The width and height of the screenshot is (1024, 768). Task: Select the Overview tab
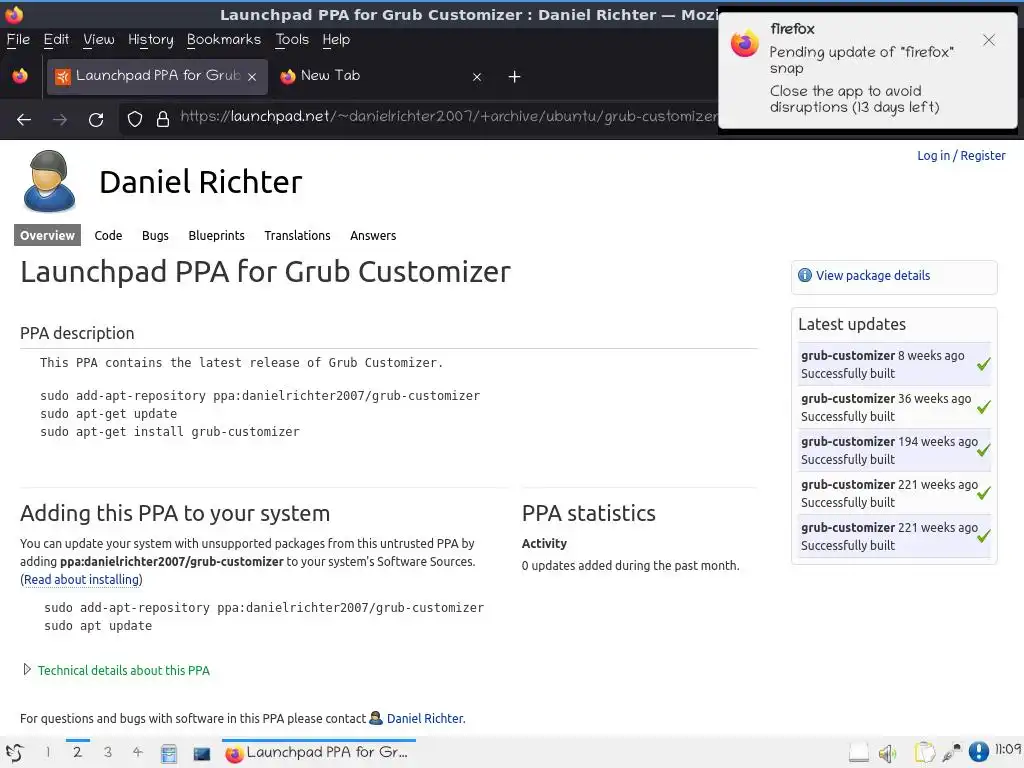tap(47, 235)
